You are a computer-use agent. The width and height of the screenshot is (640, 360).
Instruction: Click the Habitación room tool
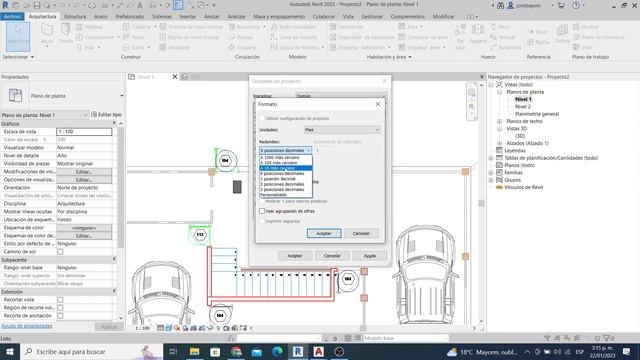(x=346, y=27)
